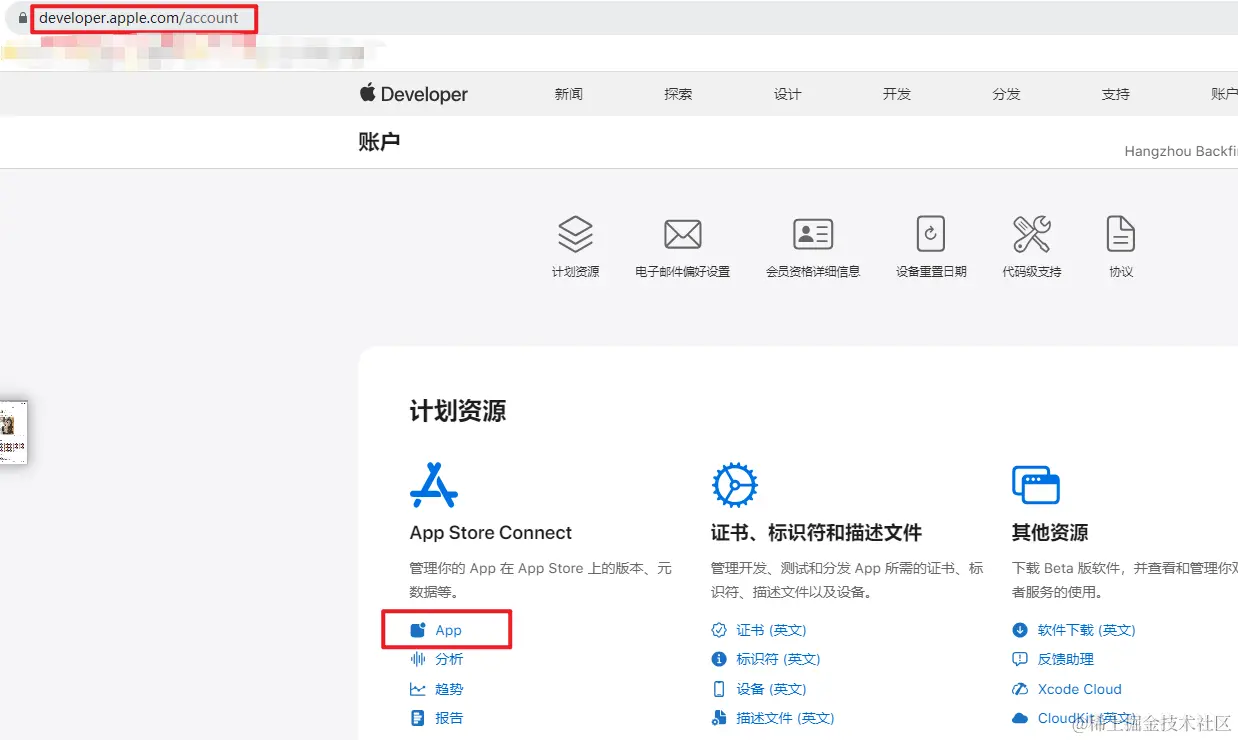
Task: Click the icon beside the App link
Action: [x=418, y=630]
